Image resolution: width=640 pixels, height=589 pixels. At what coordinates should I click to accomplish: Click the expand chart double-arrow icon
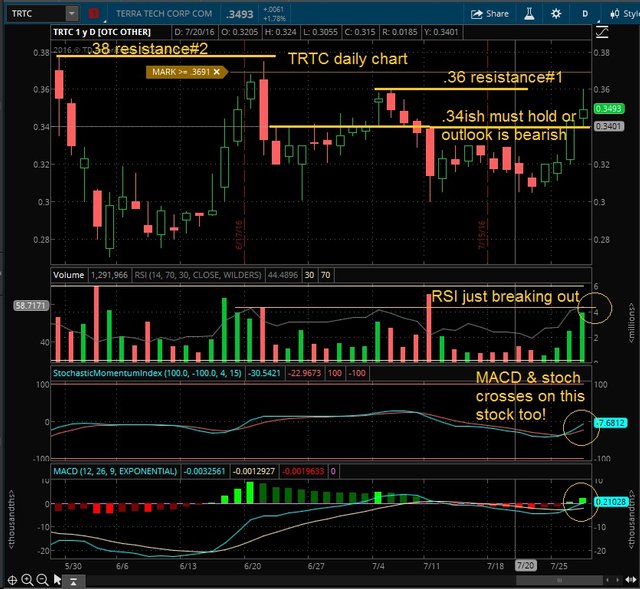coord(631,580)
